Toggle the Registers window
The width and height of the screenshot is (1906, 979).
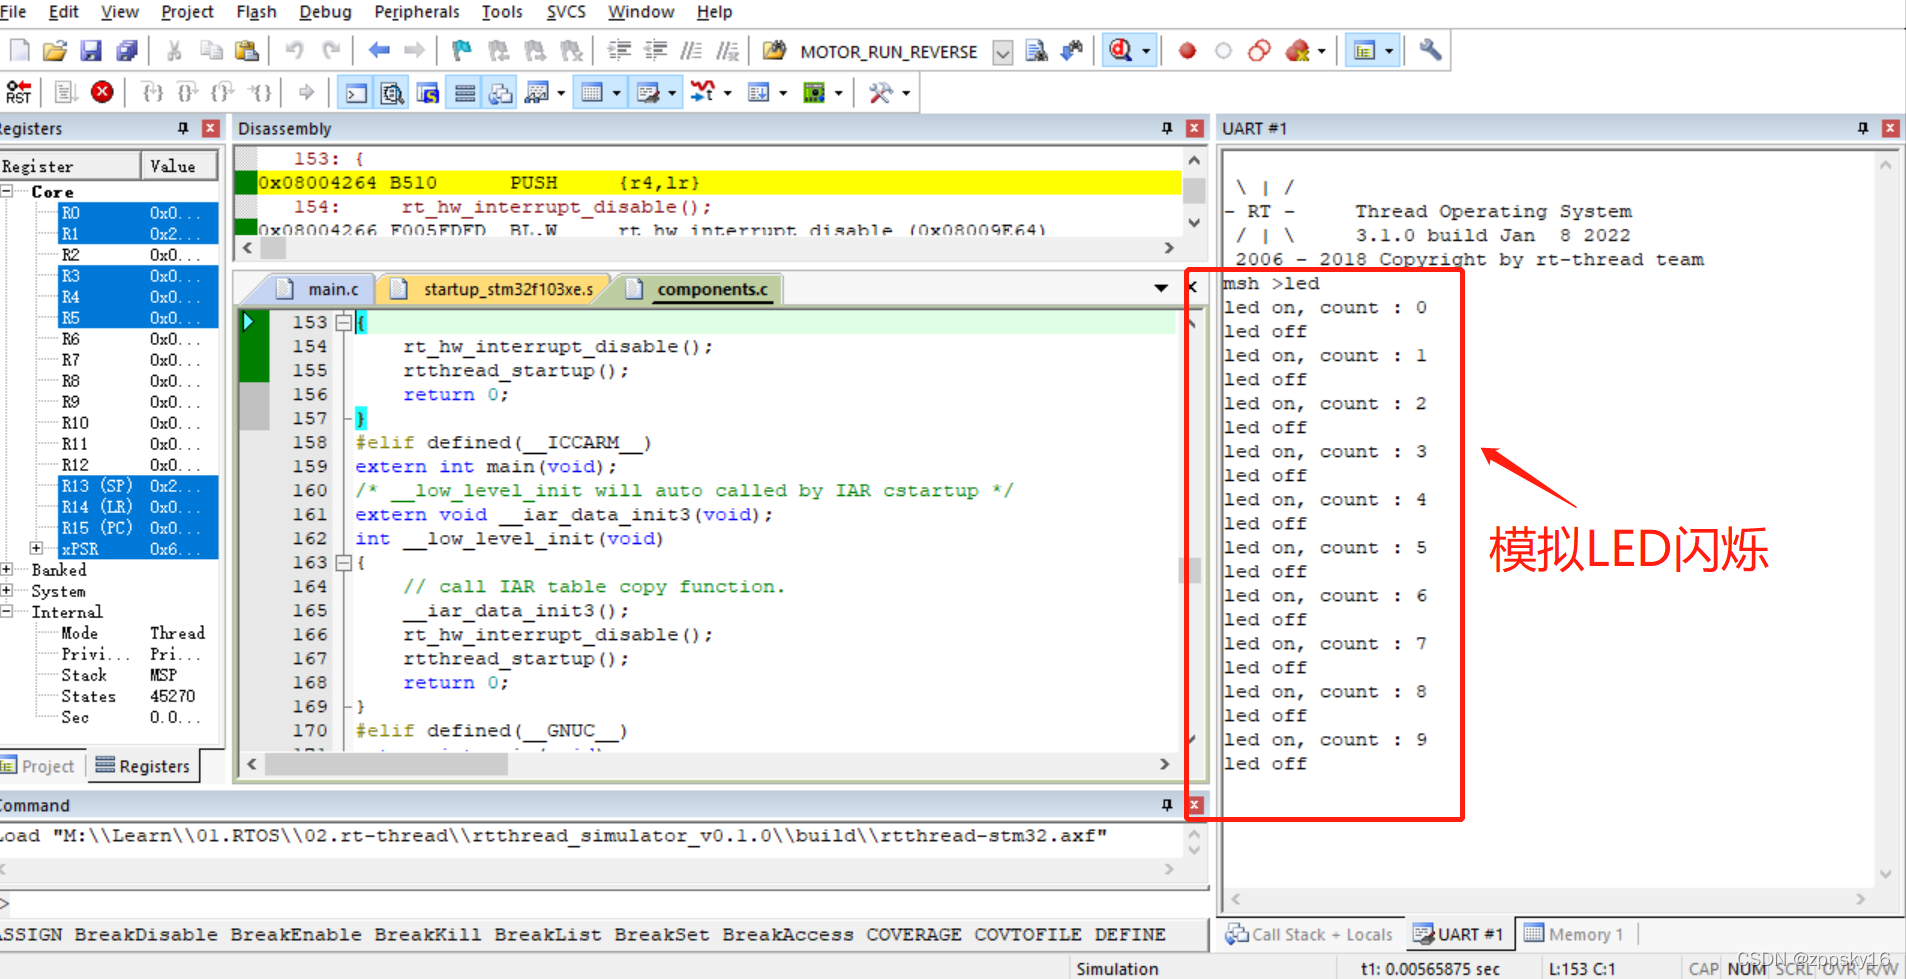tap(465, 92)
